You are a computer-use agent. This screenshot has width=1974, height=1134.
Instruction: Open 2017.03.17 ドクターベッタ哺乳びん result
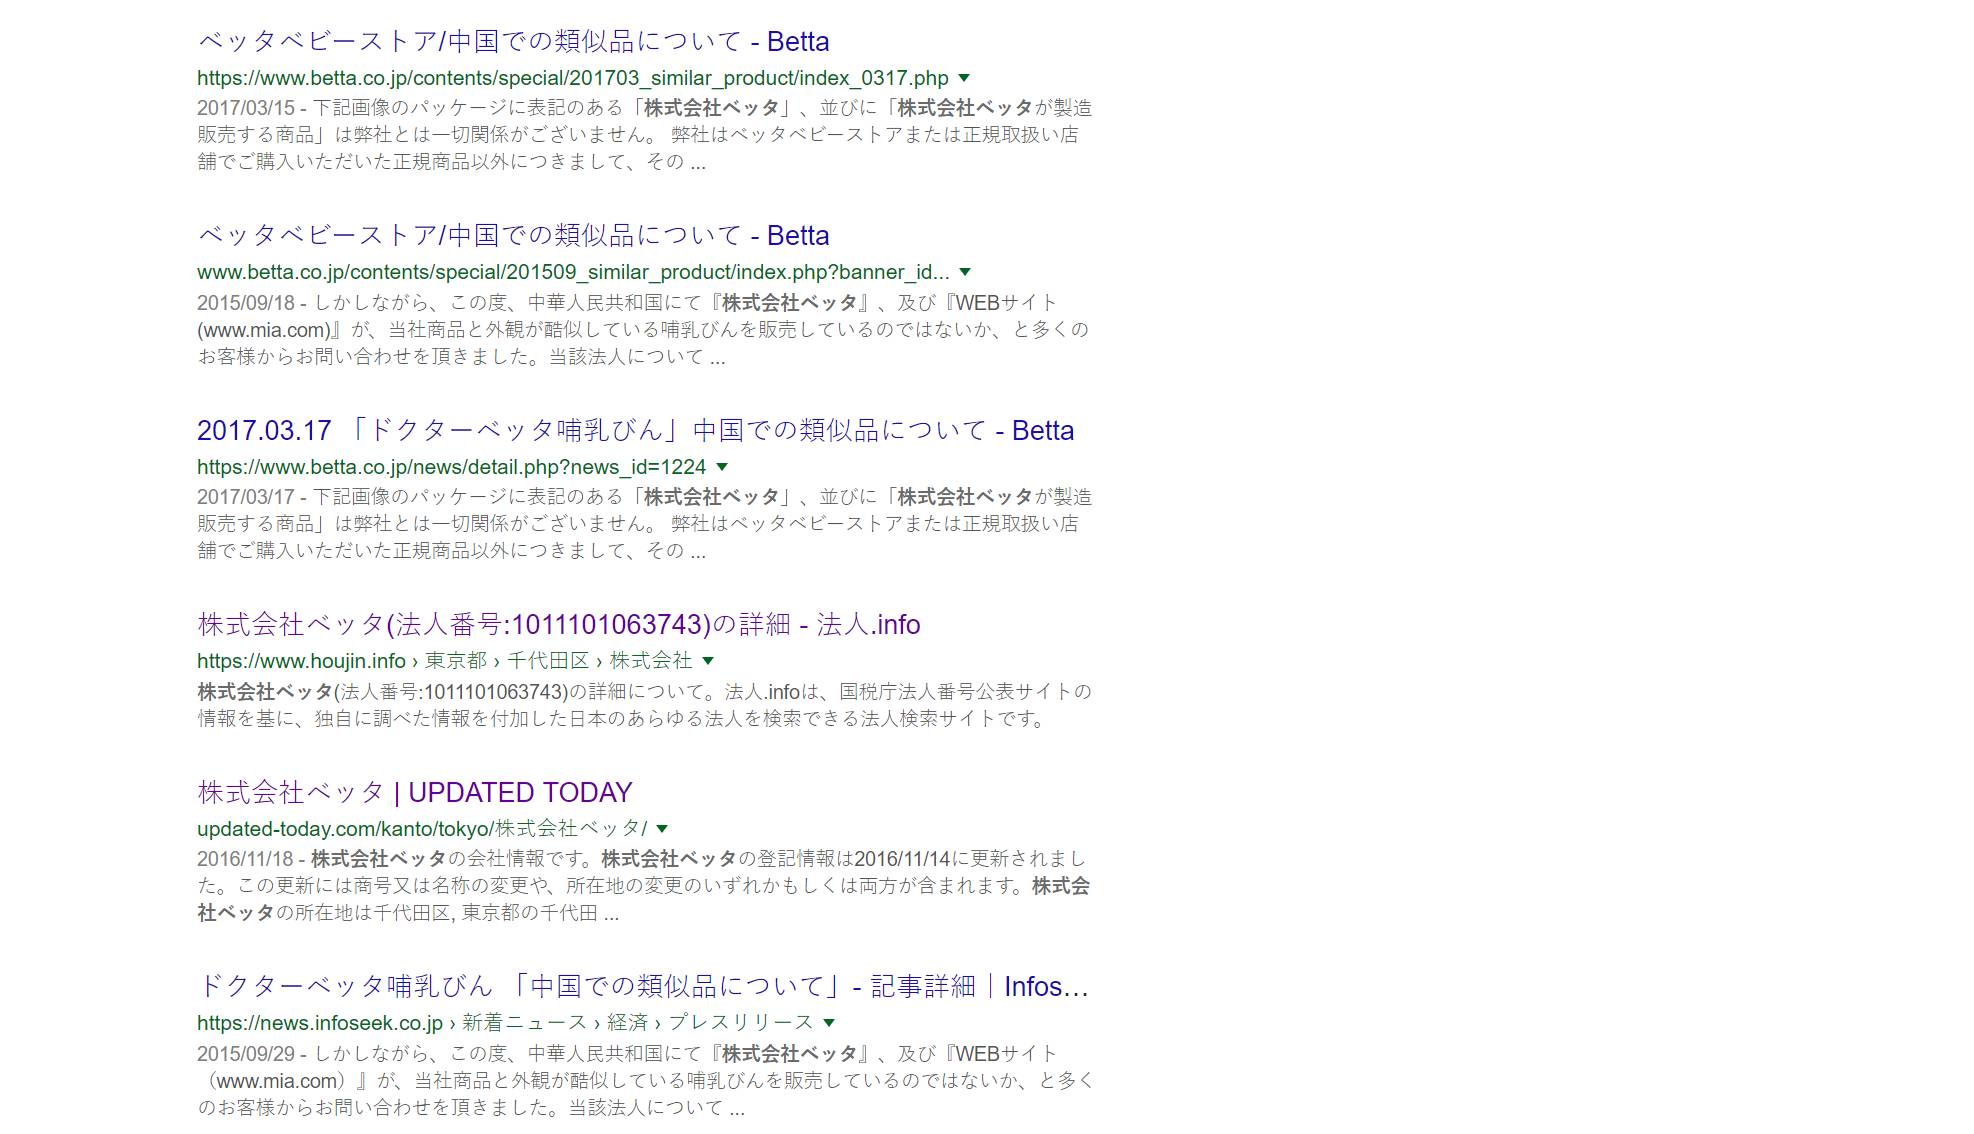(635, 431)
